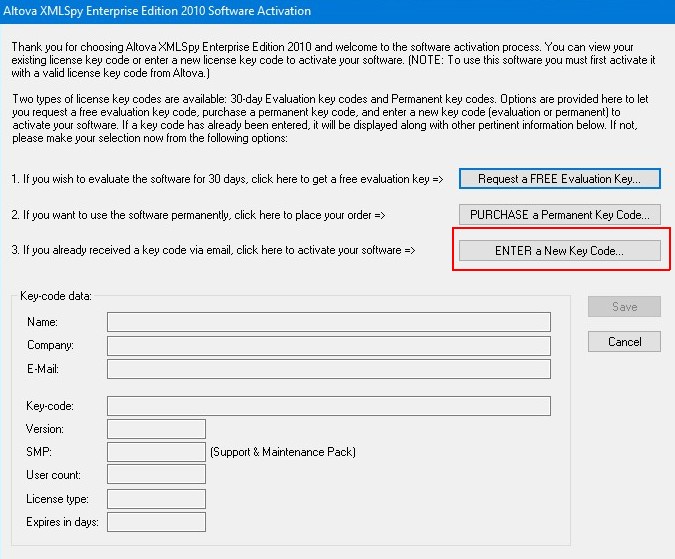Click the 'Key-code:' label
This screenshot has height=559, width=675.
coord(50,406)
